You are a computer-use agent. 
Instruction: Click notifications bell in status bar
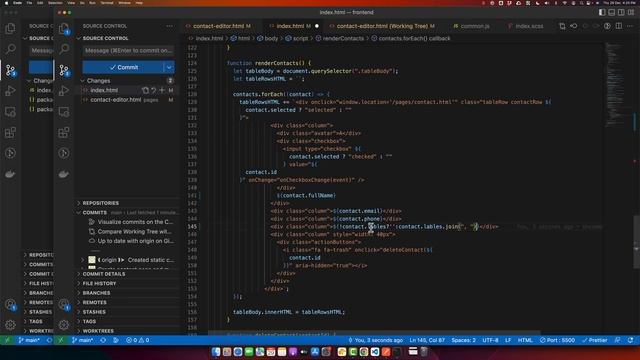click(631, 340)
